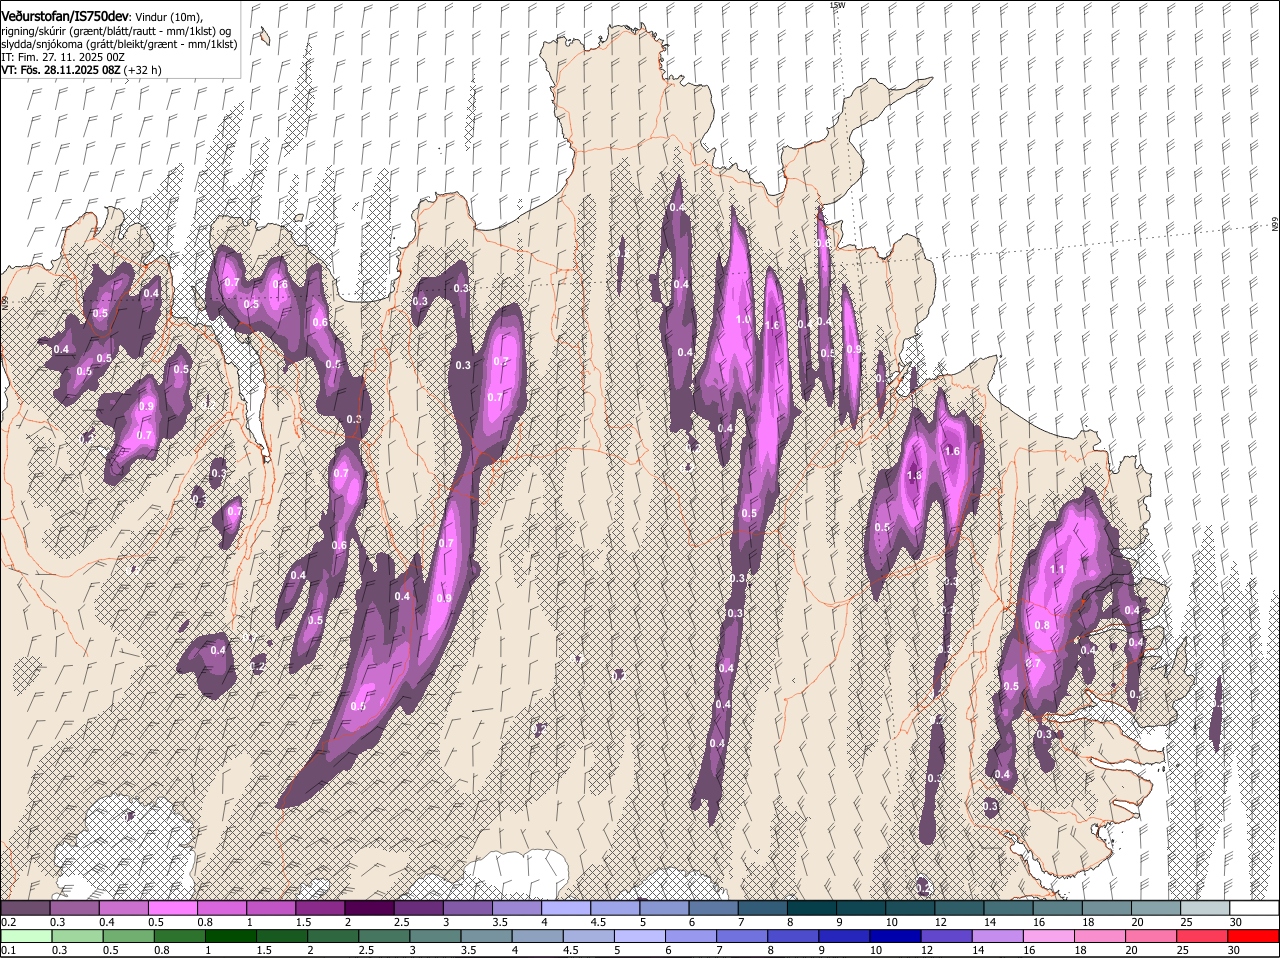Click the bright pink 0.5 swatch in upper scale
This screenshot has height=958, width=1280.
tap(172, 908)
